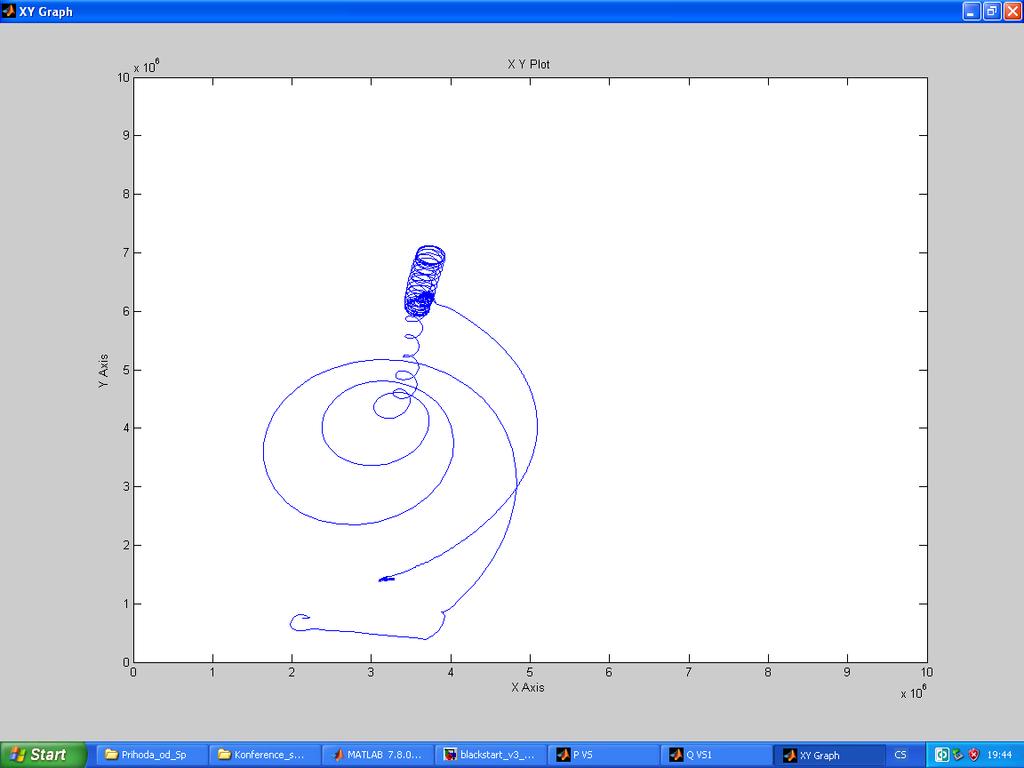The width and height of the screenshot is (1024, 768).
Task: Click the MATLAB icon on the MATLAB taskbar button
Action: pyautogui.click(x=338, y=755)
